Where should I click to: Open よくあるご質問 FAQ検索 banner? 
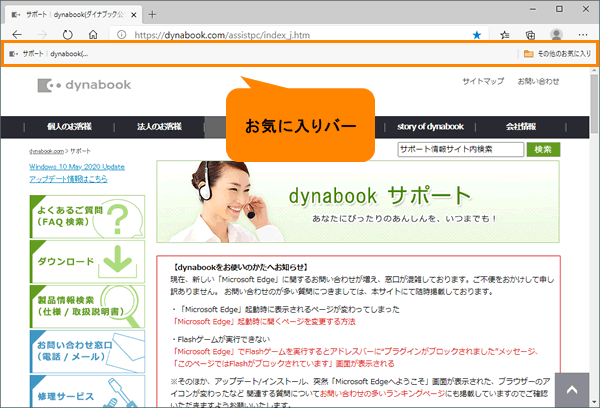87,217
